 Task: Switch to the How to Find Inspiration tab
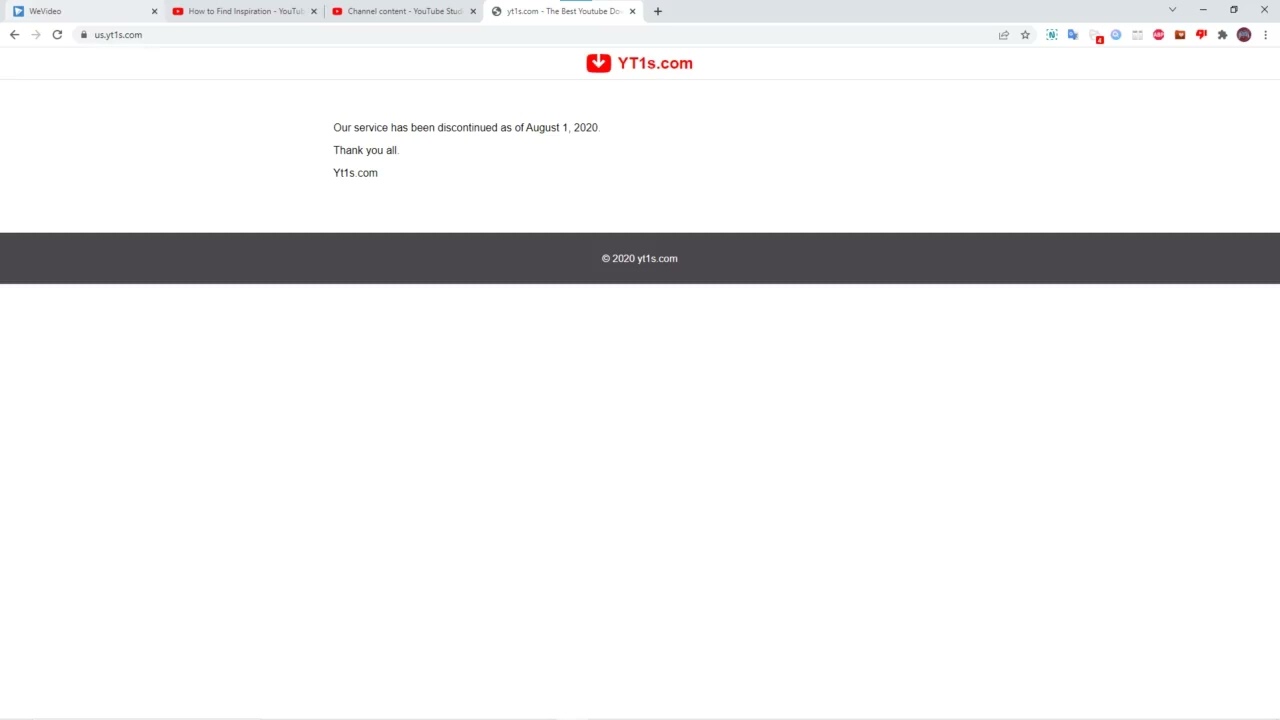pos(244,11)
